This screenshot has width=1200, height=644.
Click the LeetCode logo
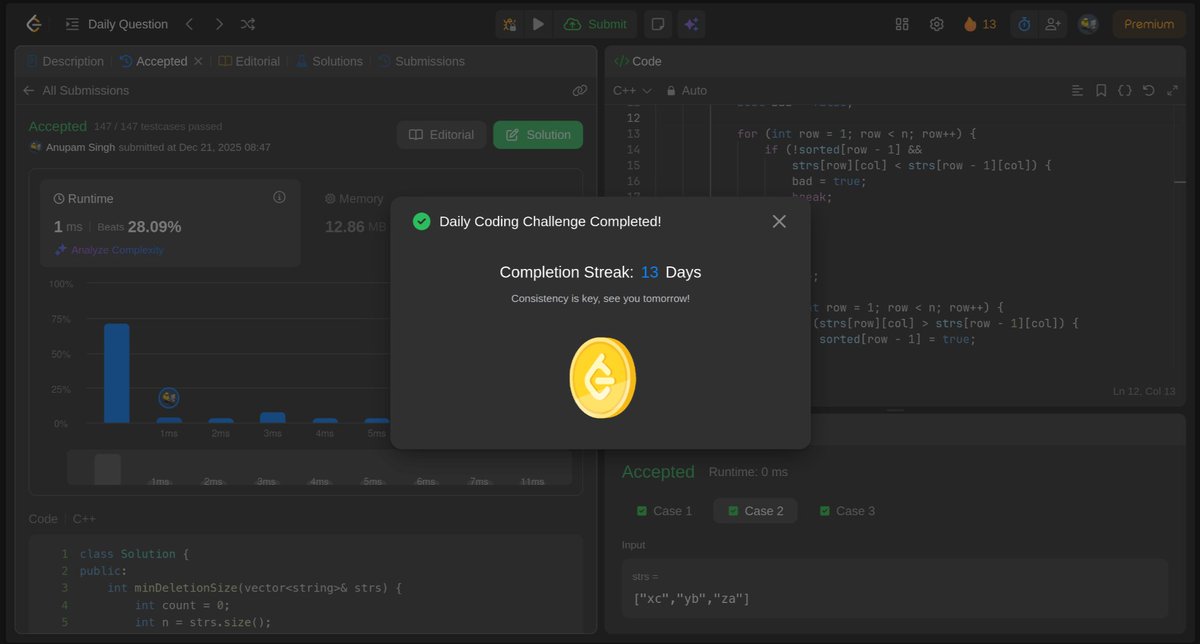click(34, 24)
